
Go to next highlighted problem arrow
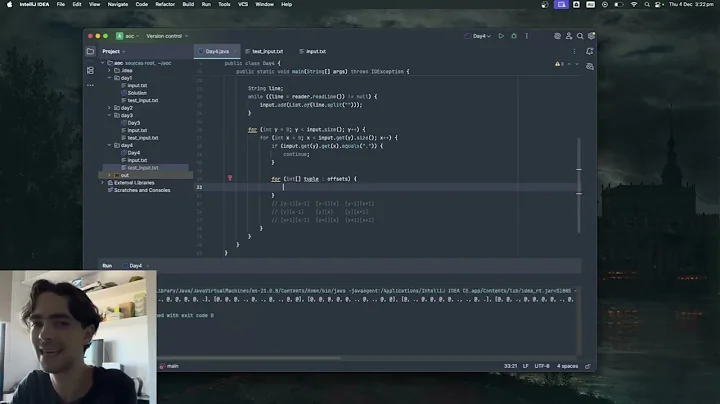(577, 64)
